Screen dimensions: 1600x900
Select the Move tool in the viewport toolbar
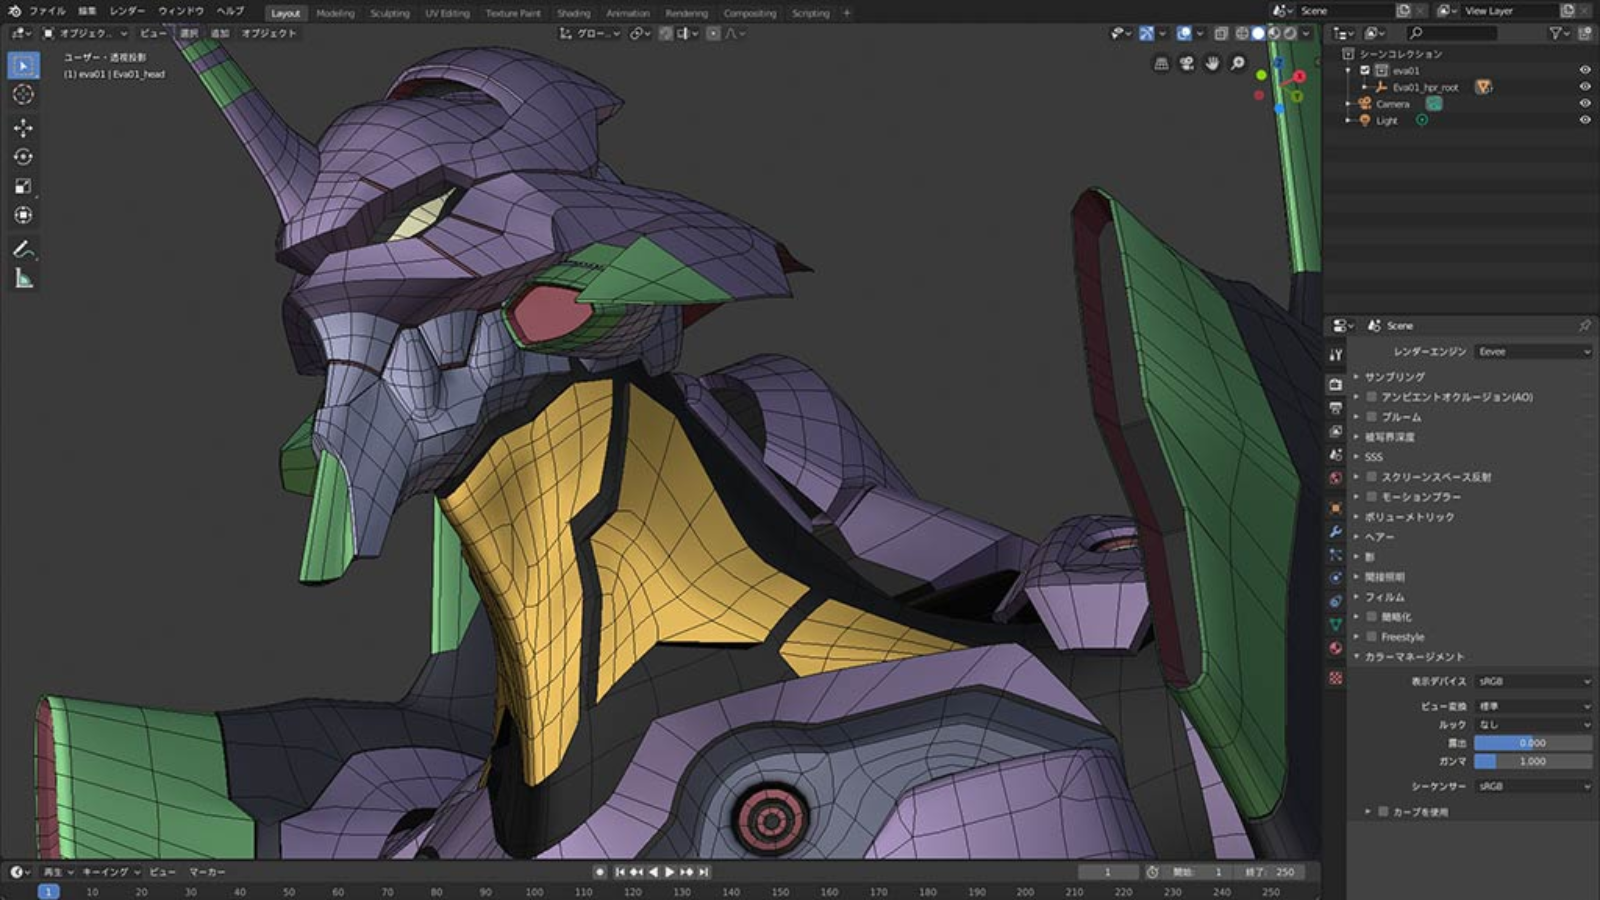22,128
